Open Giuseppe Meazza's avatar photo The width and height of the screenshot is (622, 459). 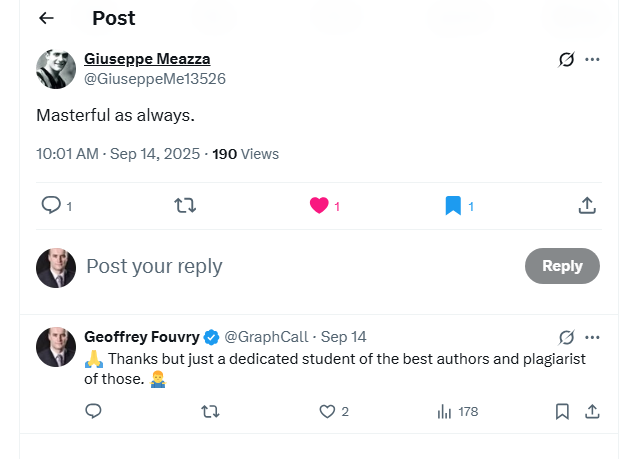coord(56,69)
